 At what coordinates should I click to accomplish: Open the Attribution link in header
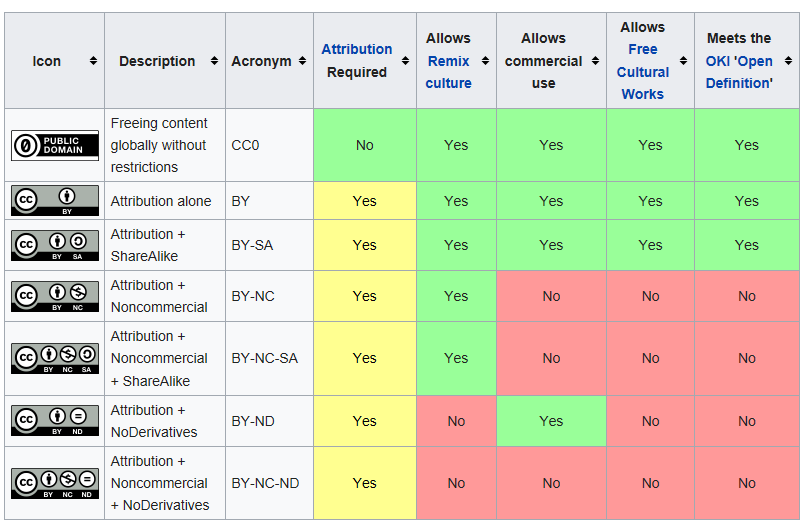[x=356, y=49]
